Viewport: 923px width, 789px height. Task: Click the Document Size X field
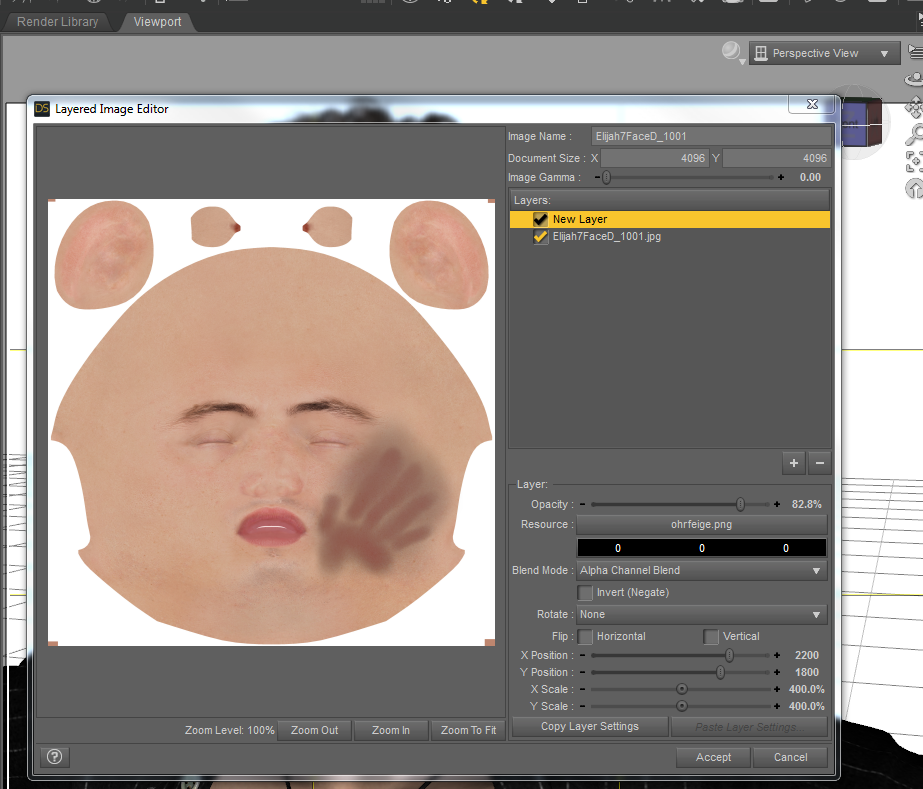coord(655,158)
